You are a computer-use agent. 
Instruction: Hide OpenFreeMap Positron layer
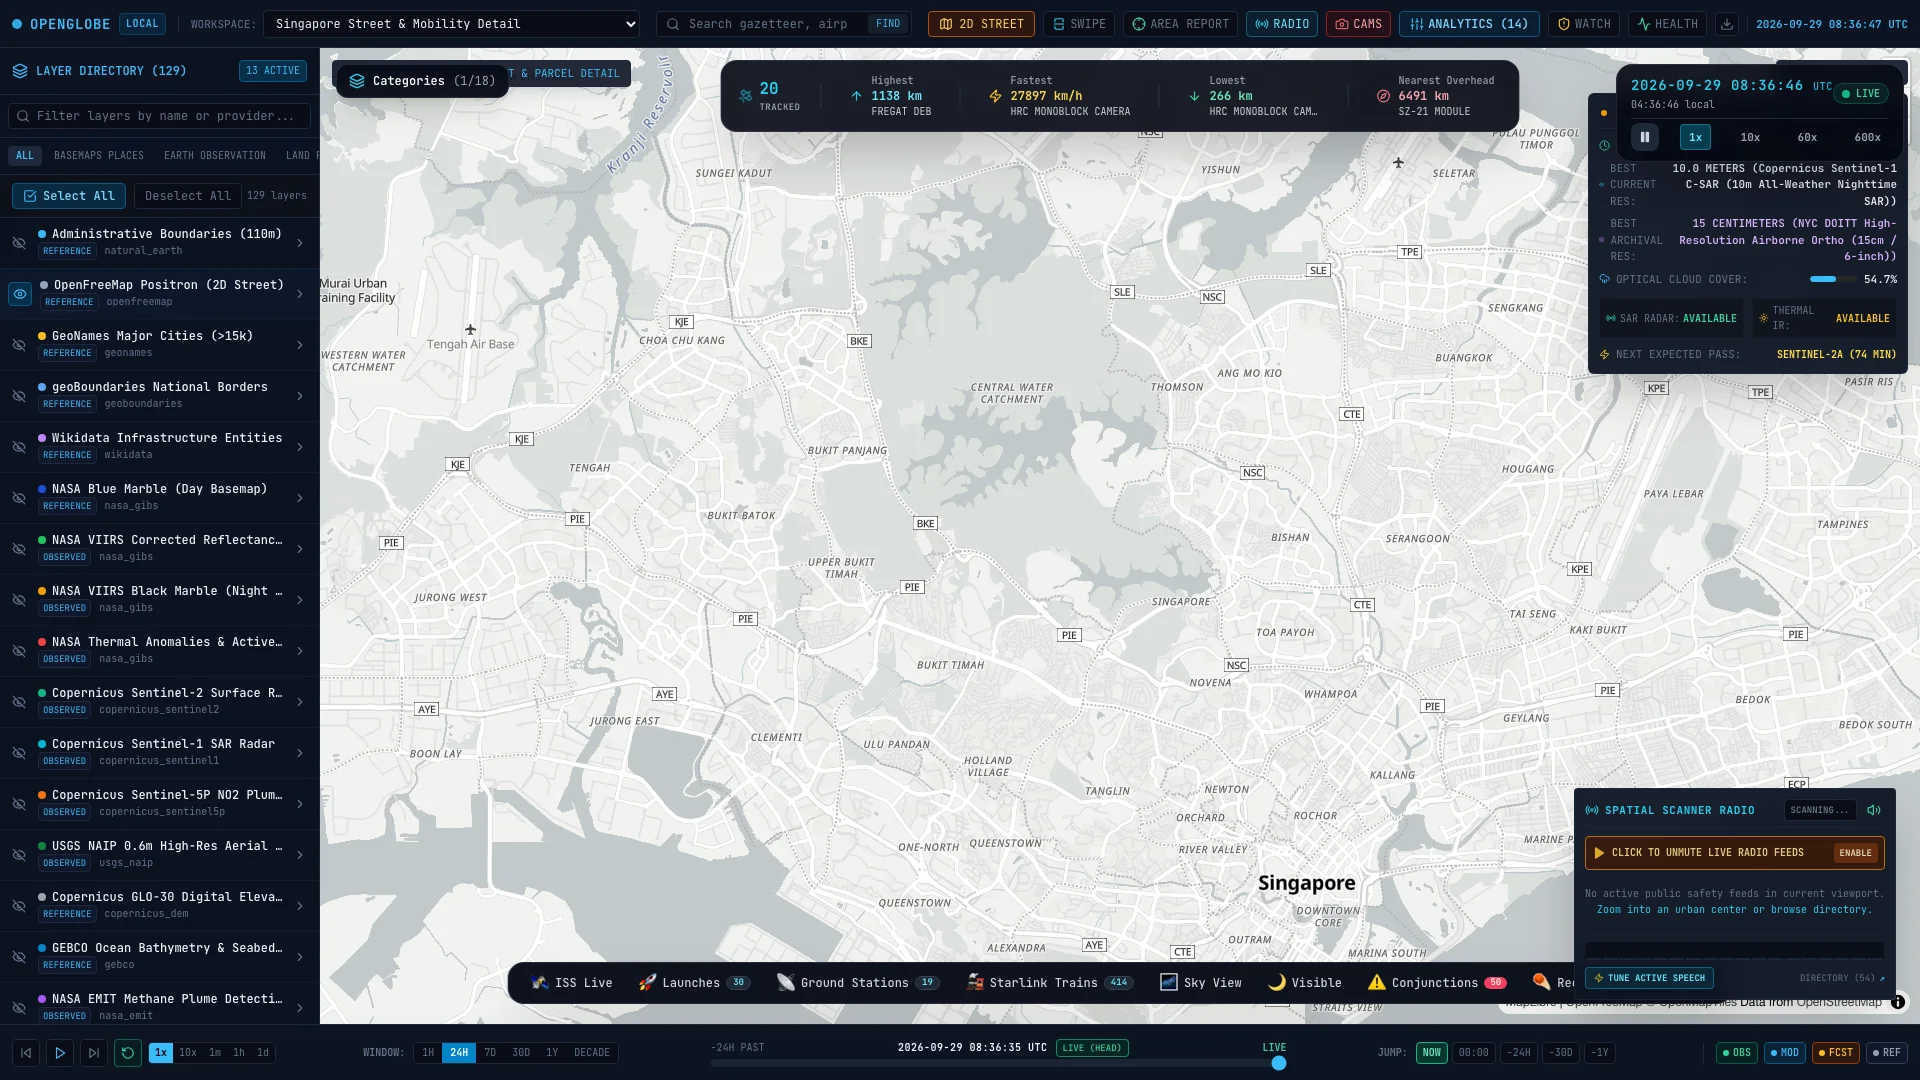tap(19, 294)
